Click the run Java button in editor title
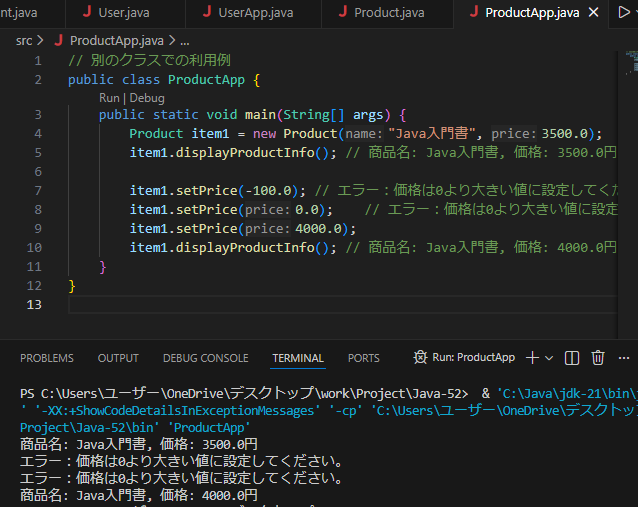The width and height of the screenshot is (638, 507). coord(624,13)
